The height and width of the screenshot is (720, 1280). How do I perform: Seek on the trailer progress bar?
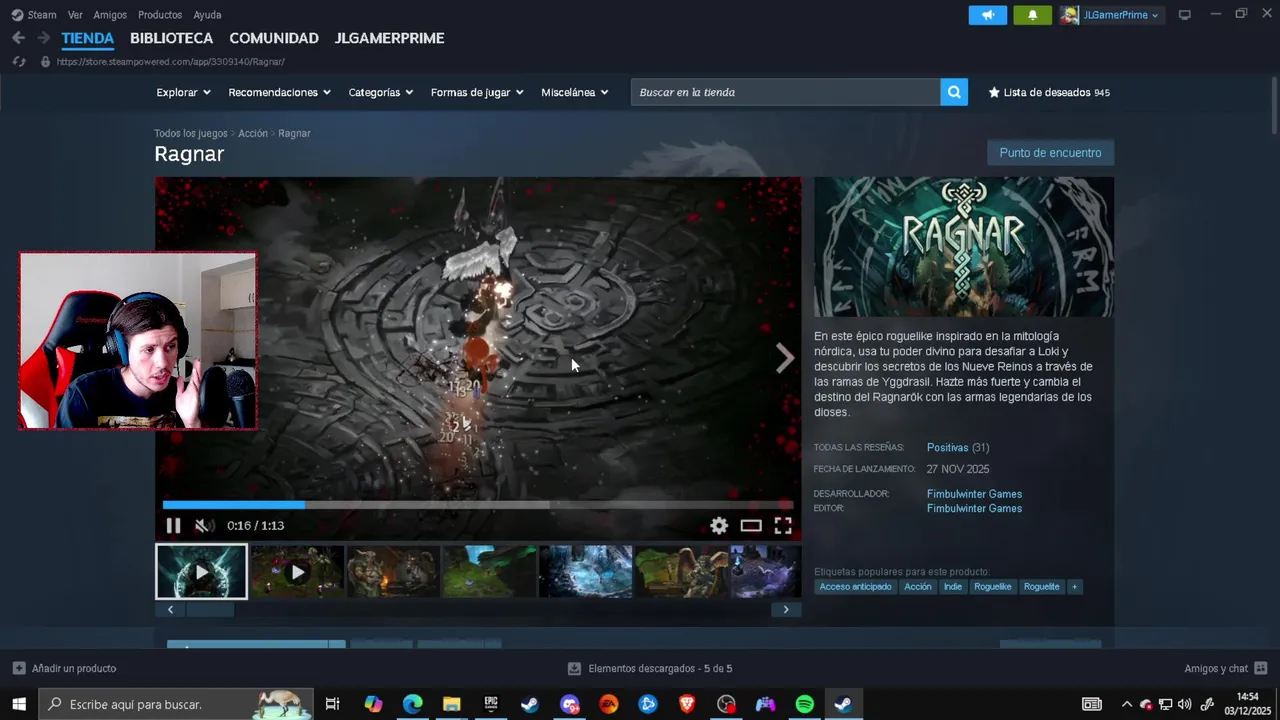click(x=478, y=505)
